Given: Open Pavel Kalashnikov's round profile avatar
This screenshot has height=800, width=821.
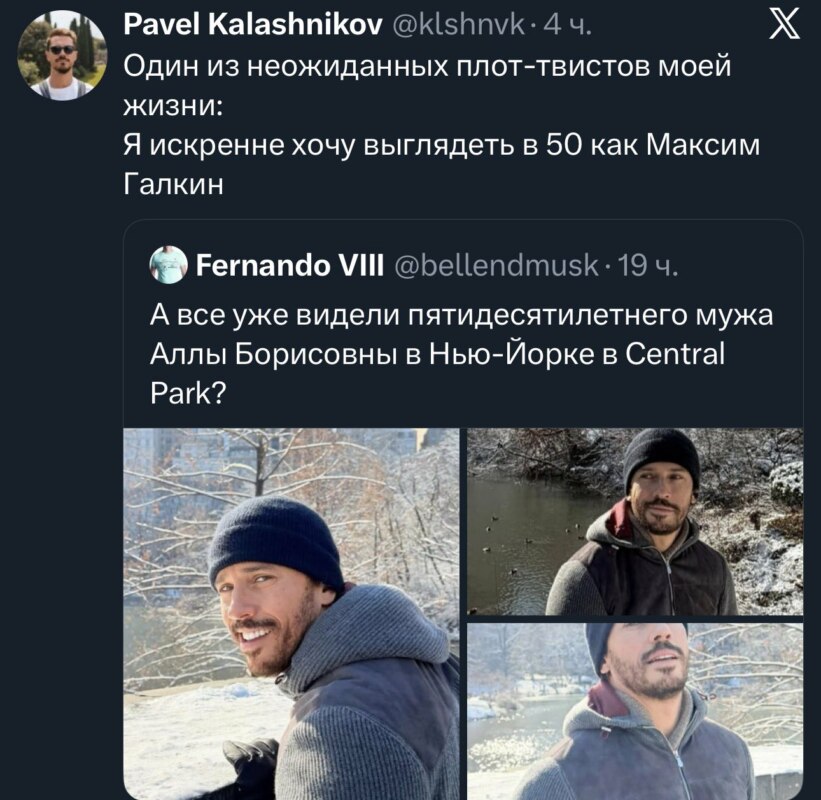Looking at the screenshot, I should pyautogui.click(x=62, y=56).
